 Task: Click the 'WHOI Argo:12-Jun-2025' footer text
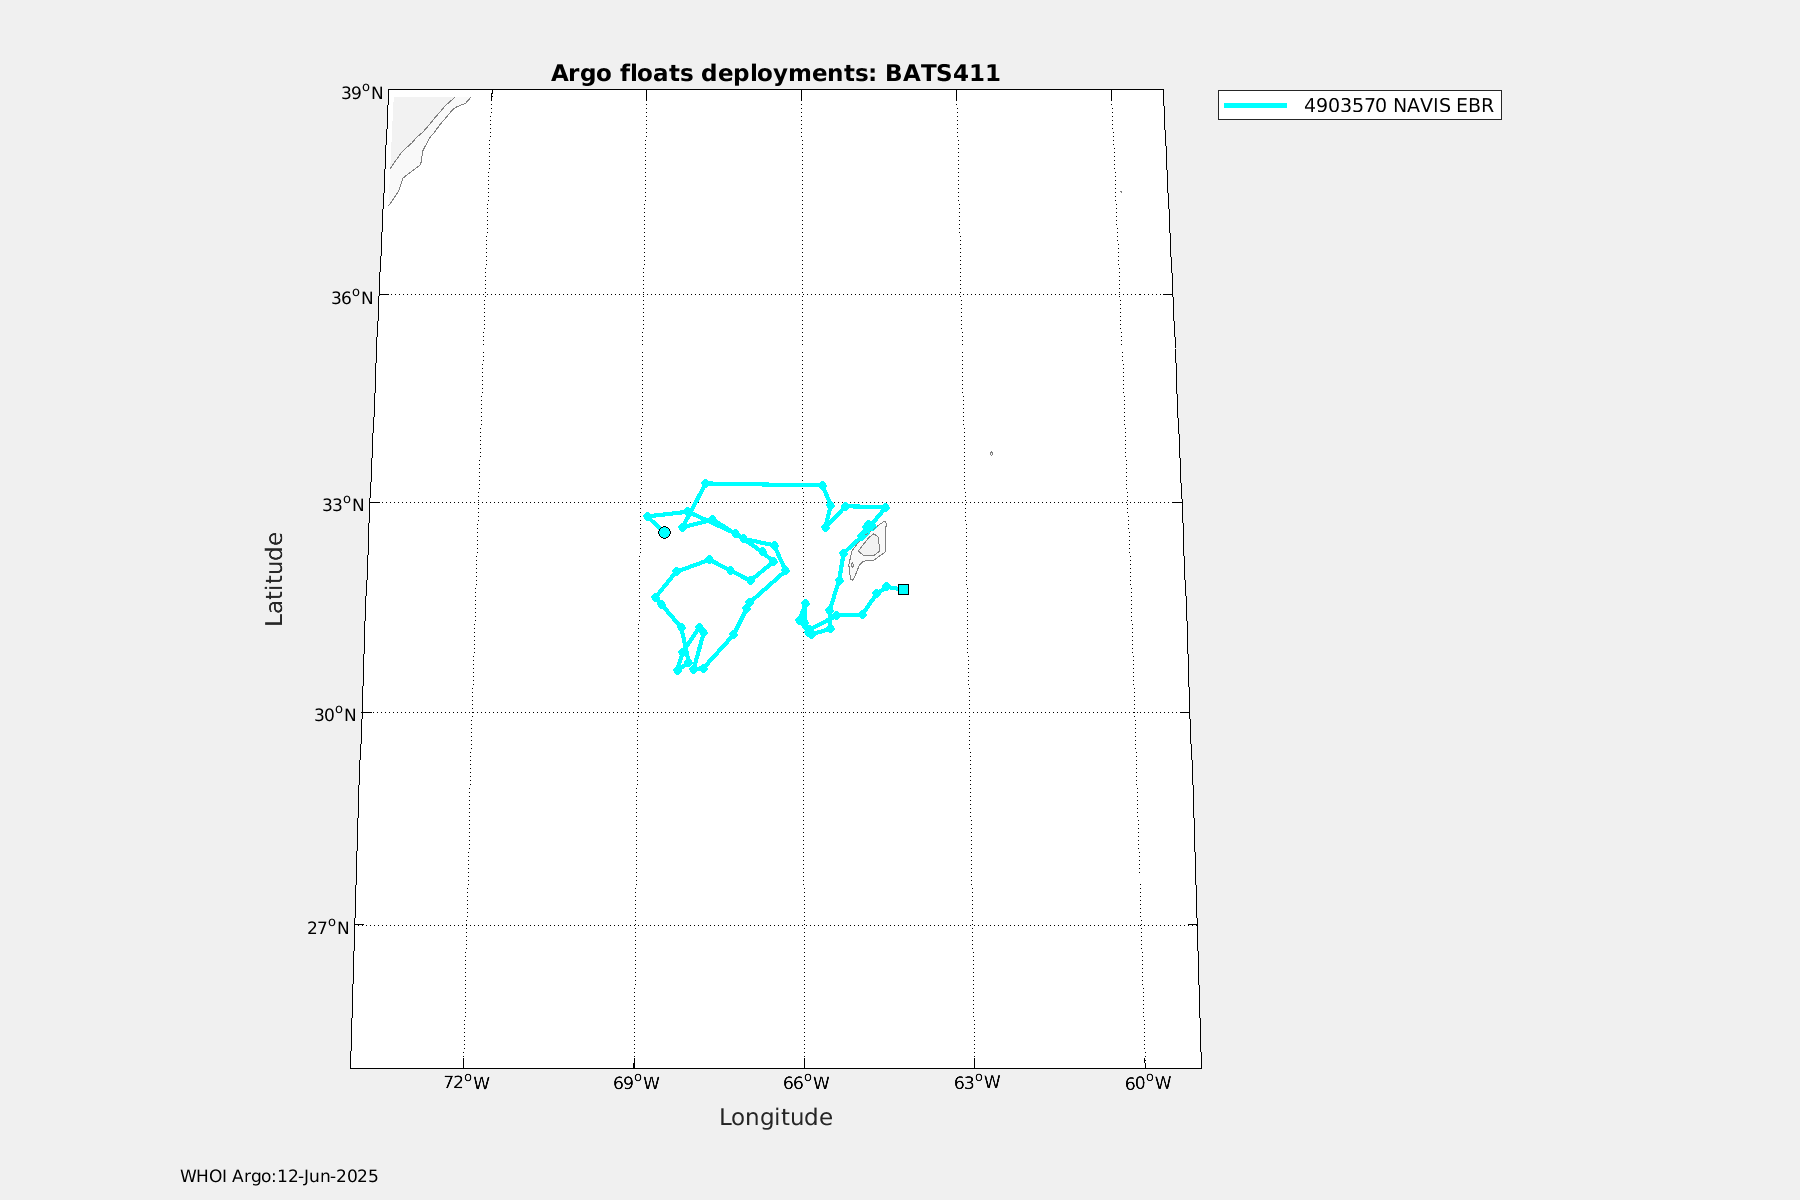tap(279, 1176)
